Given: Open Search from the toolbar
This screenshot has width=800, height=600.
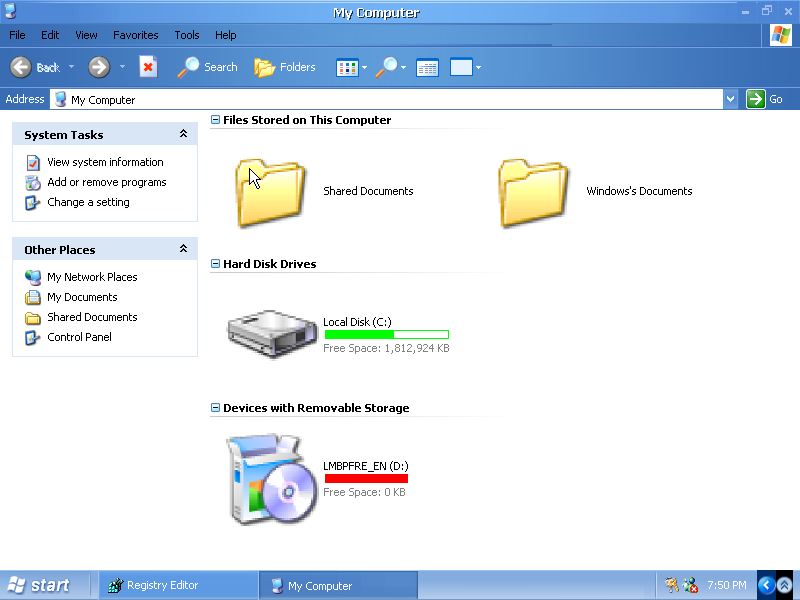Looking at the screenshot, I should pos(207,67).
